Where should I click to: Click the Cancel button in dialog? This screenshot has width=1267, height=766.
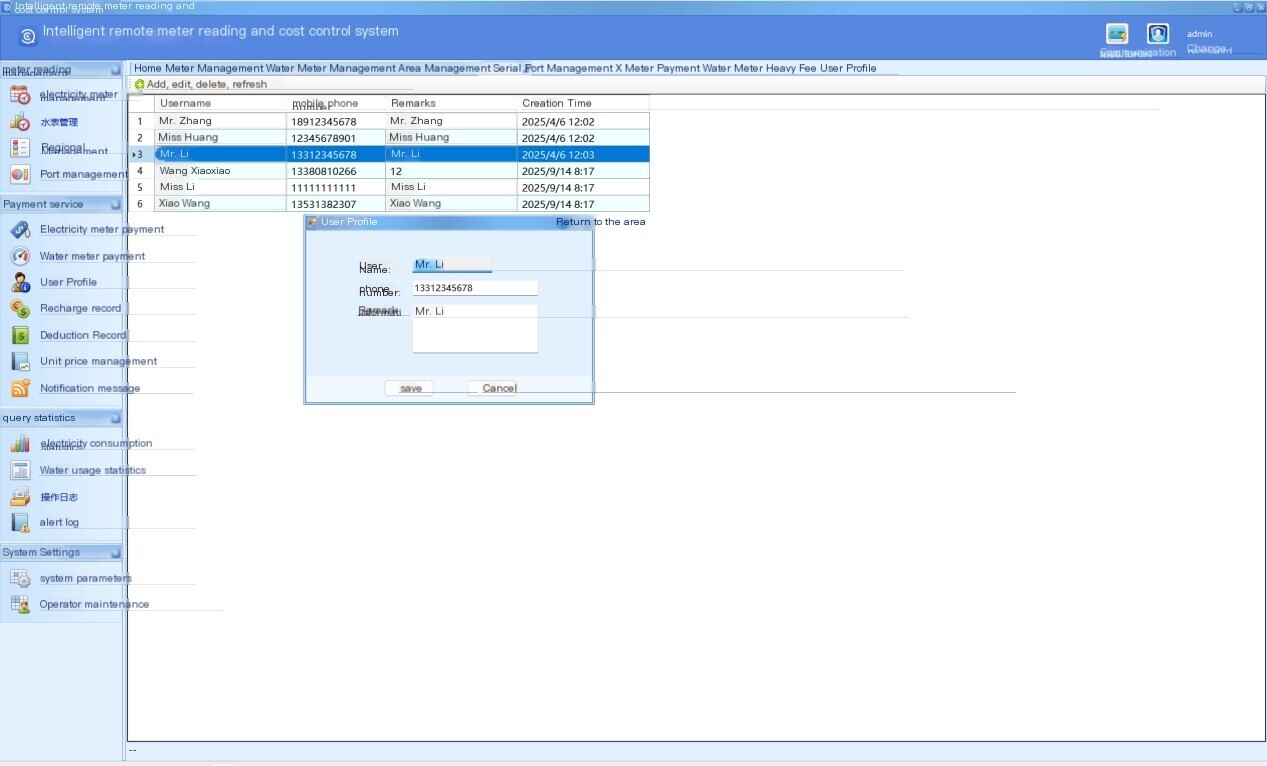pyautogui.click(x=492, y=388)
